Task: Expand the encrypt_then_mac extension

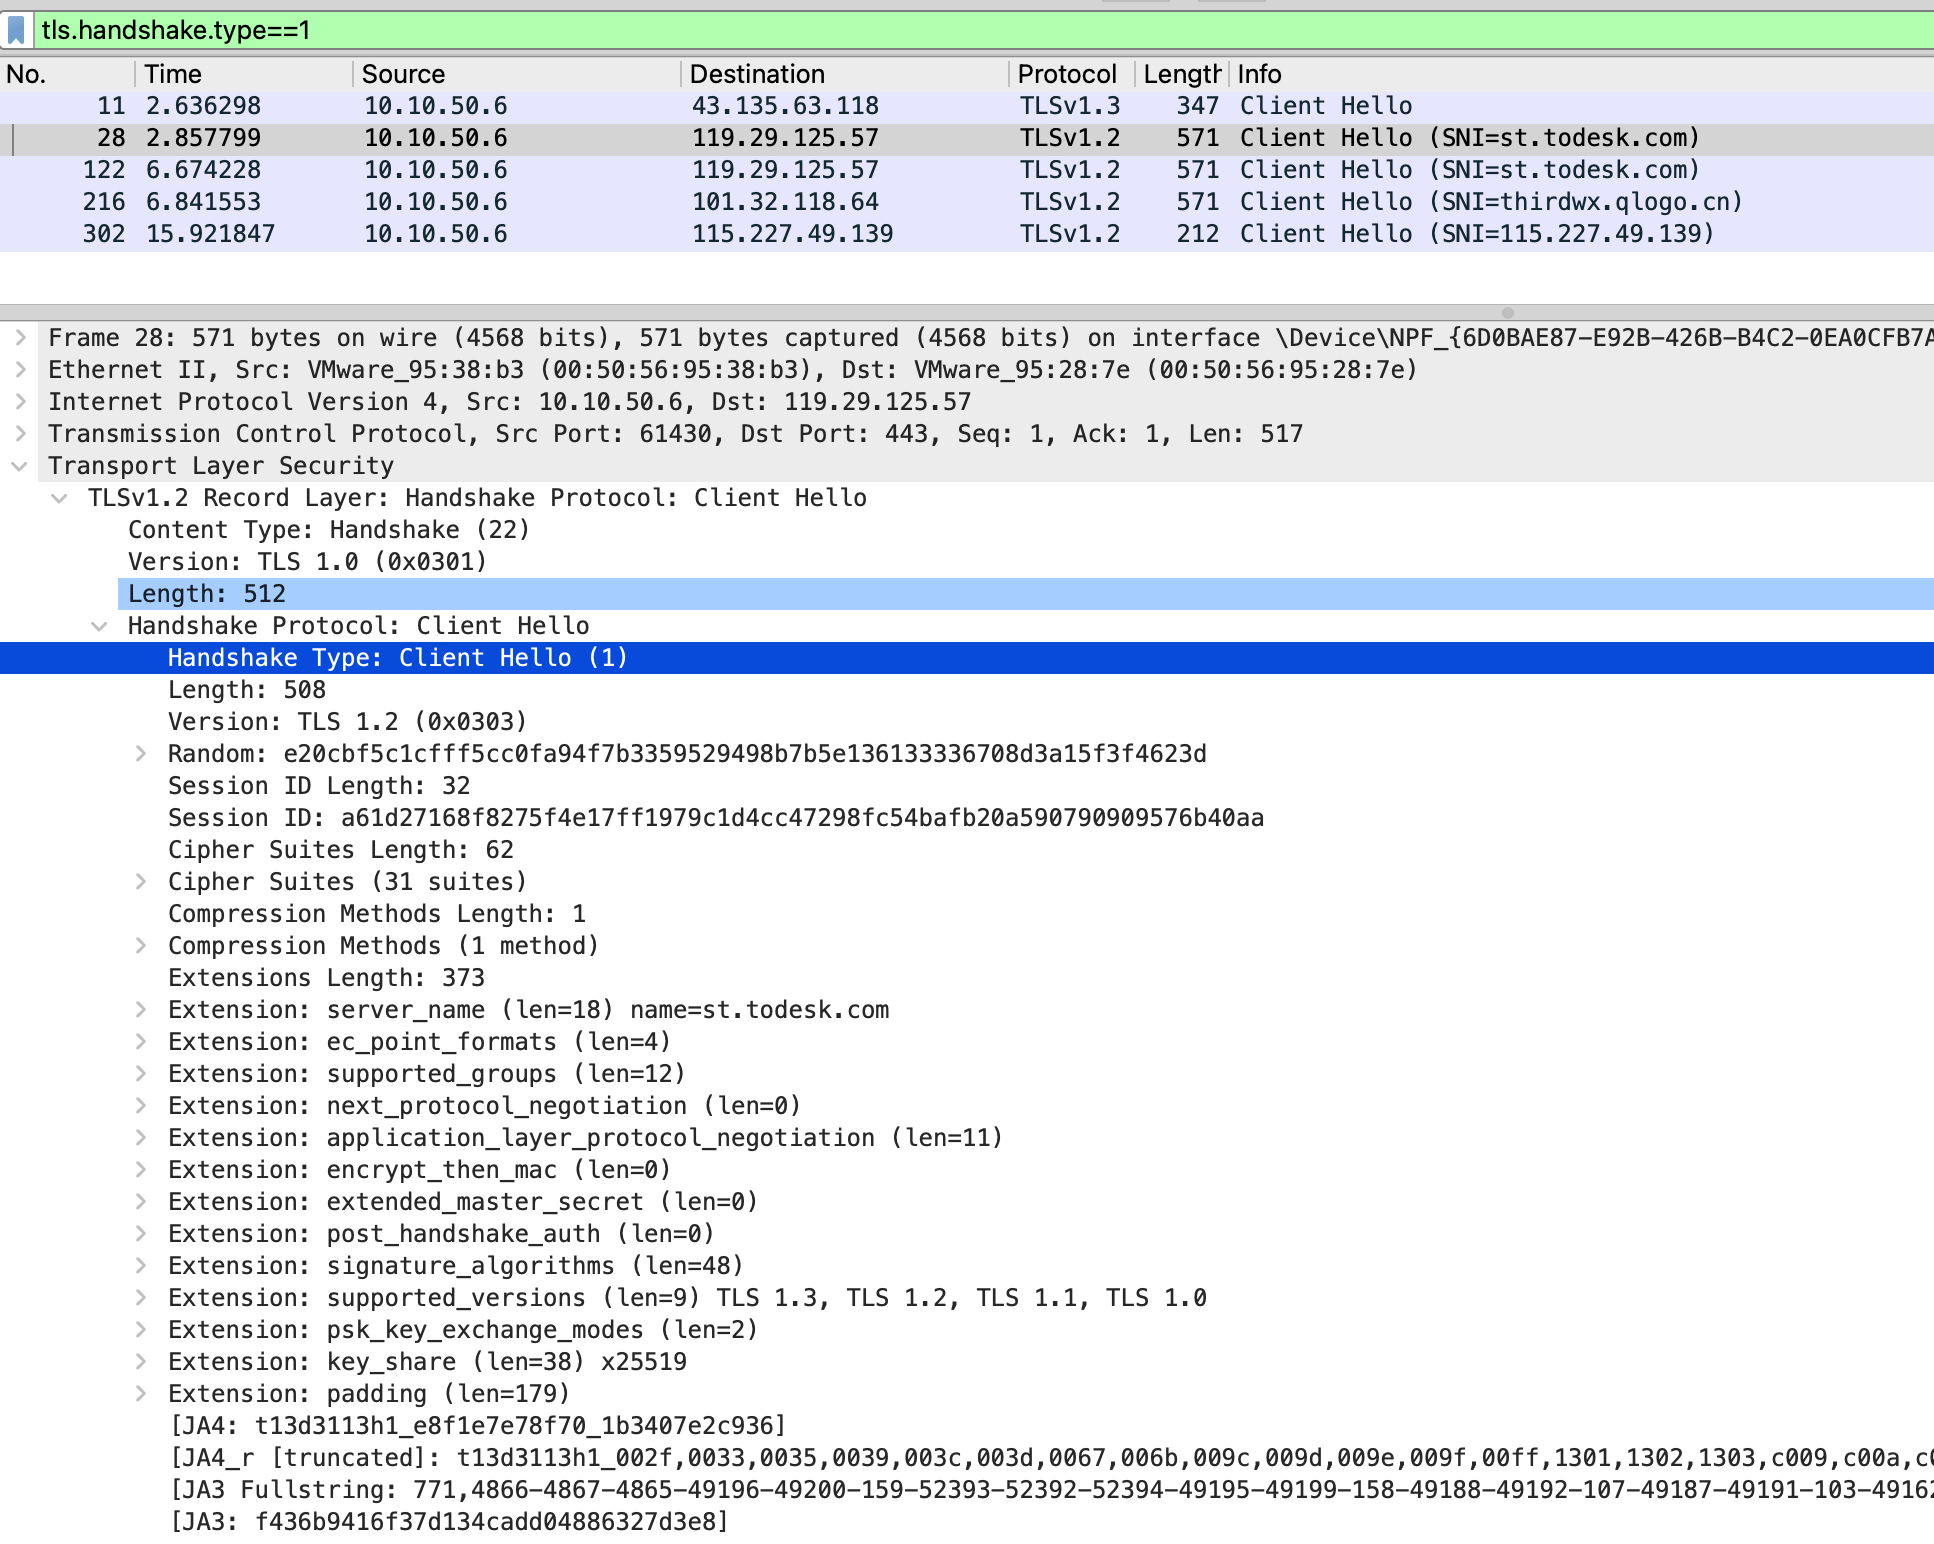Action: 141,1170
